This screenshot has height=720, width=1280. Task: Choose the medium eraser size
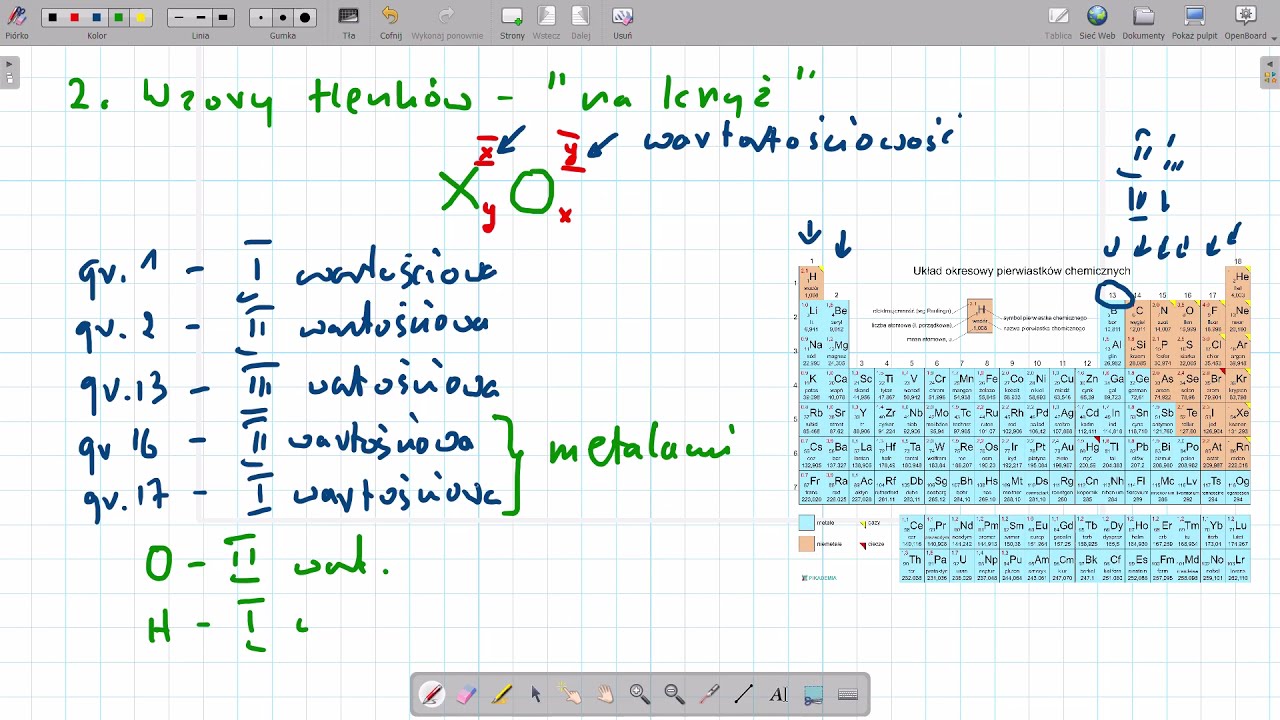pos(283,18)
